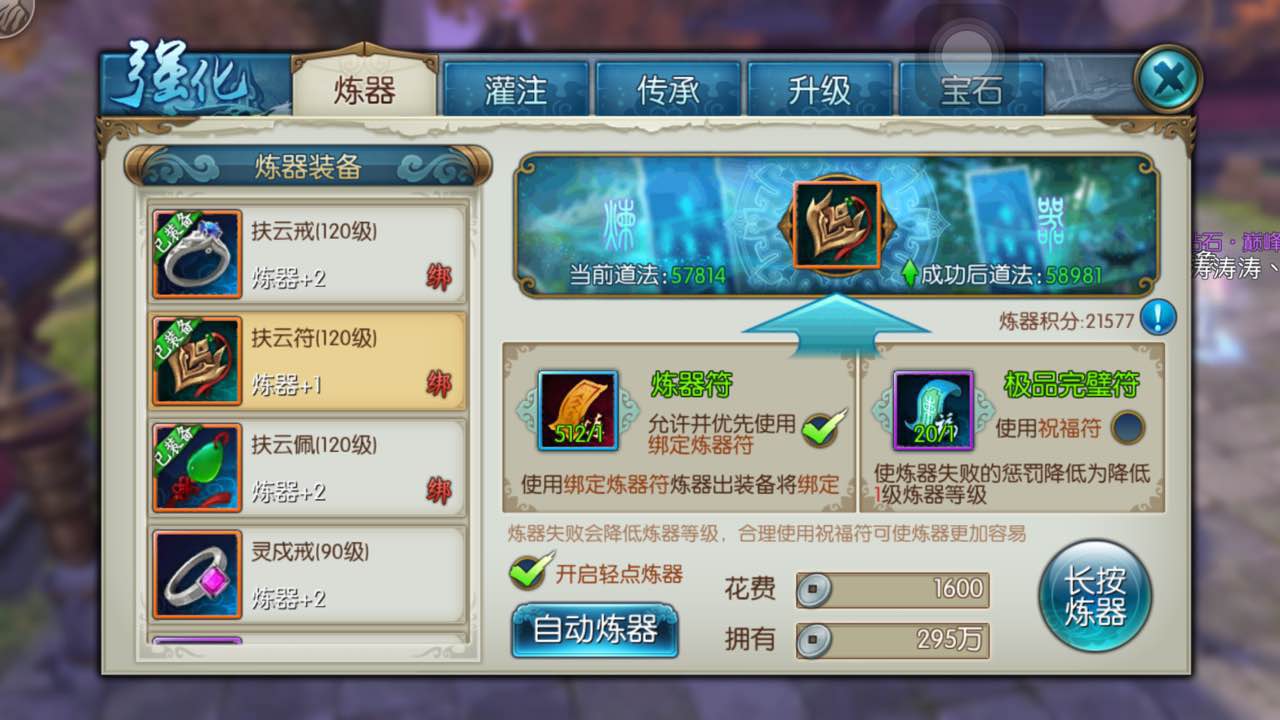This screenshot has height=720, width=1280.
Task: Tap the 极品完璧符 blessing charm icon
Action: point(933,411)
